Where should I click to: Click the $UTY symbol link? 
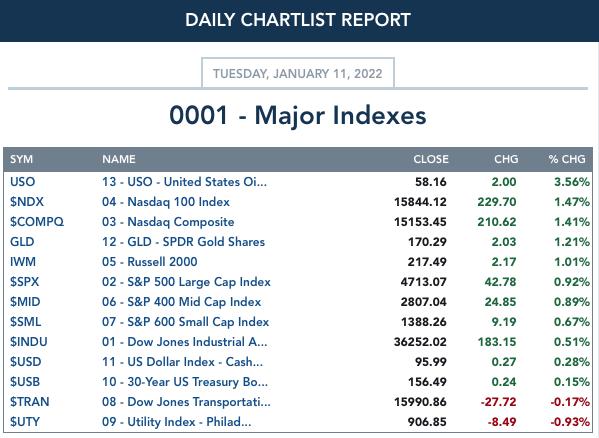pos(25,422)
